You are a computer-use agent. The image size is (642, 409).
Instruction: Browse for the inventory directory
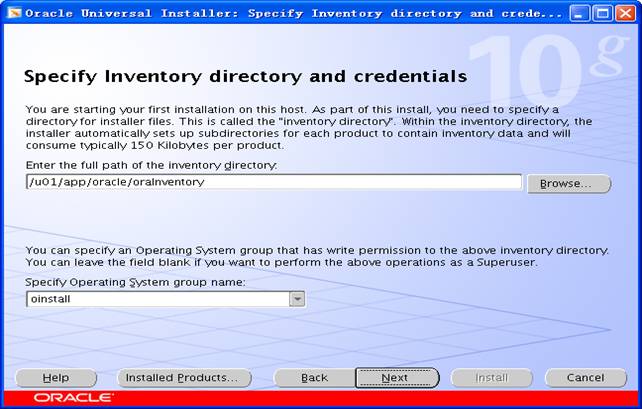click(569, 183)
